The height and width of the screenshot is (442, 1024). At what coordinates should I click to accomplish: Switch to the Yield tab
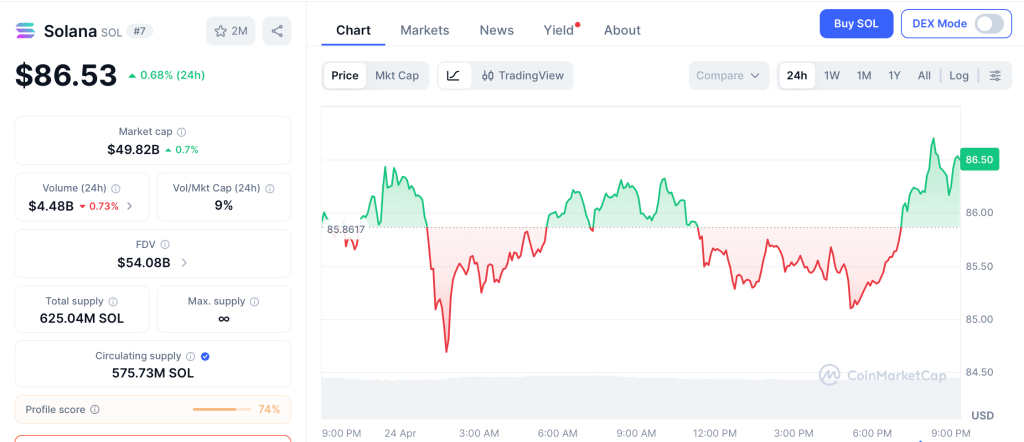558,30
